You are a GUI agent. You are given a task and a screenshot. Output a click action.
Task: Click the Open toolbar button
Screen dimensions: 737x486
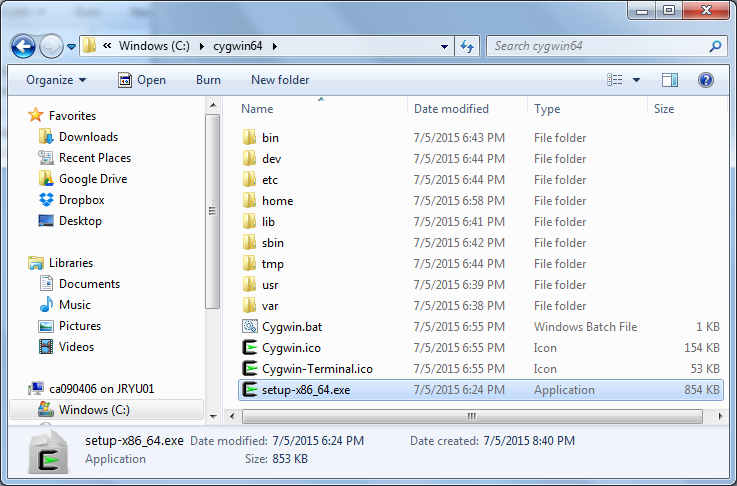tap(142, 80)
